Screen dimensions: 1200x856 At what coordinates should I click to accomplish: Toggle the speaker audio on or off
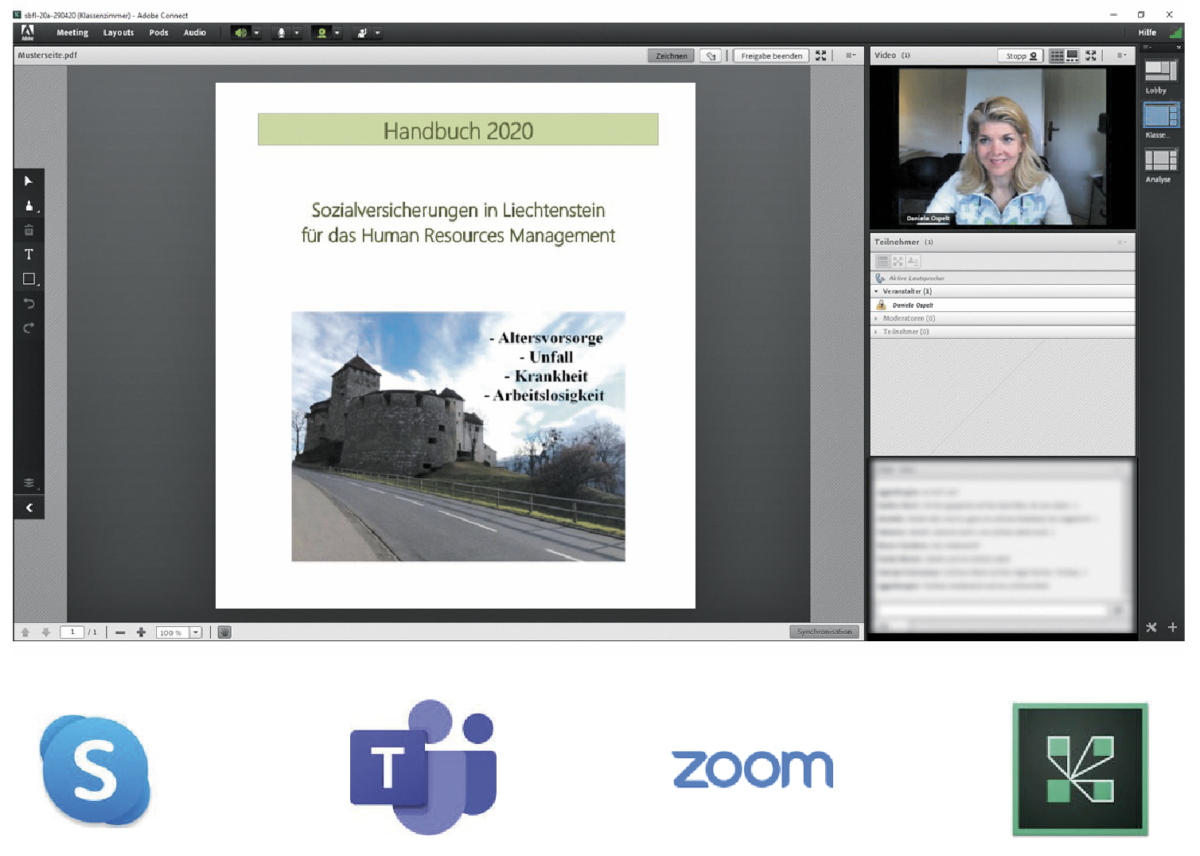coord(240,33)
